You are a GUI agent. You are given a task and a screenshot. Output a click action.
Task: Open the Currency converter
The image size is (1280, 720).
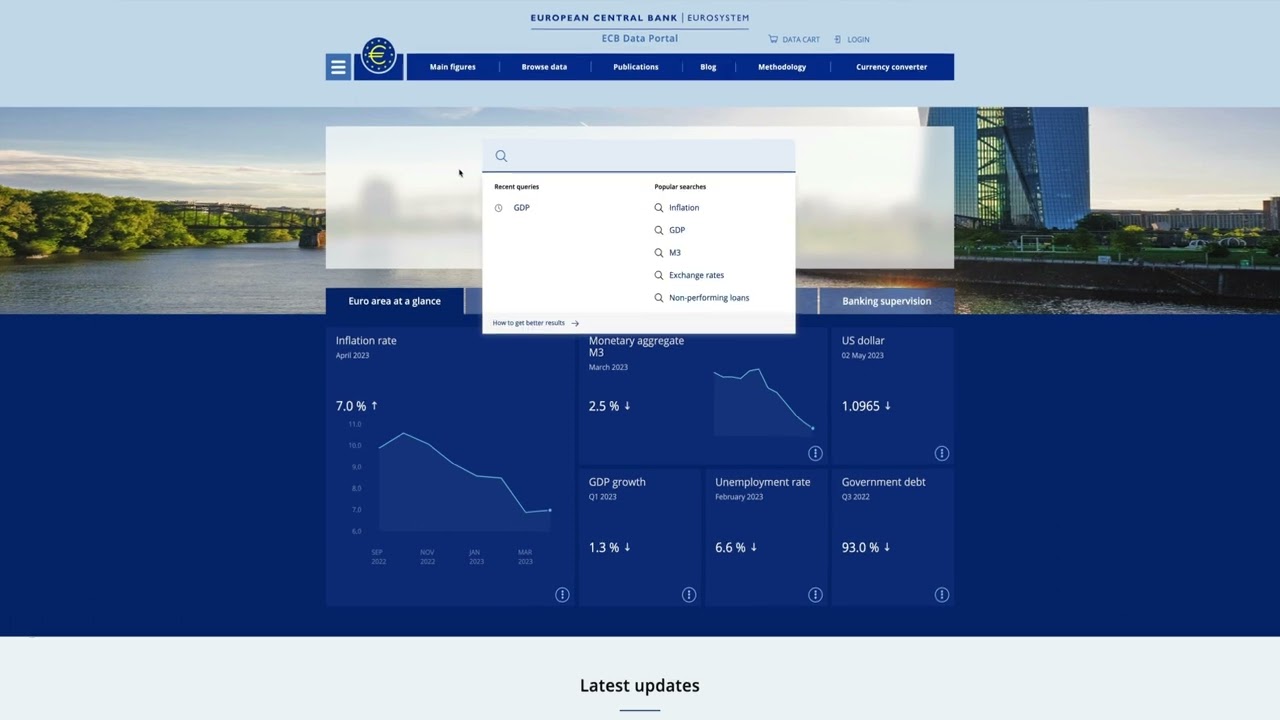[x=891, y=67]
